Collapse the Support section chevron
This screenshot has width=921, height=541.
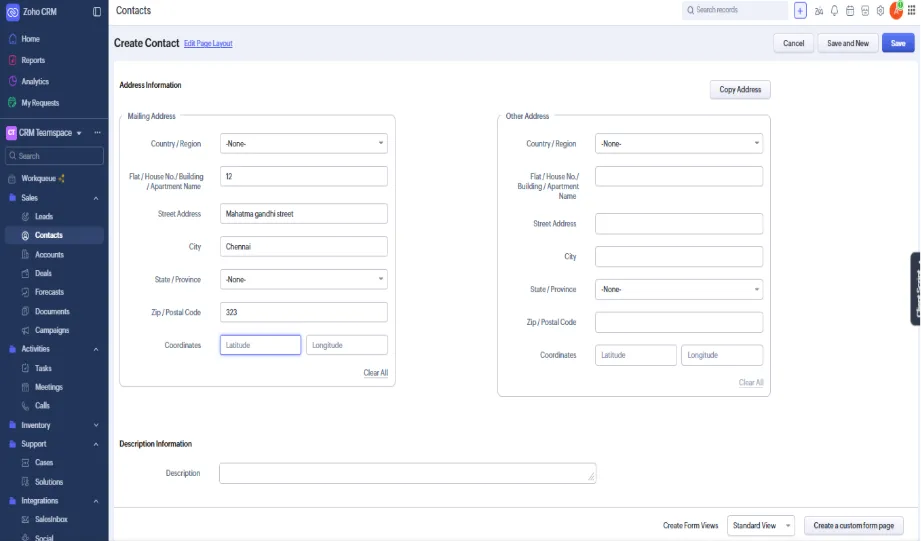(96, 445)
